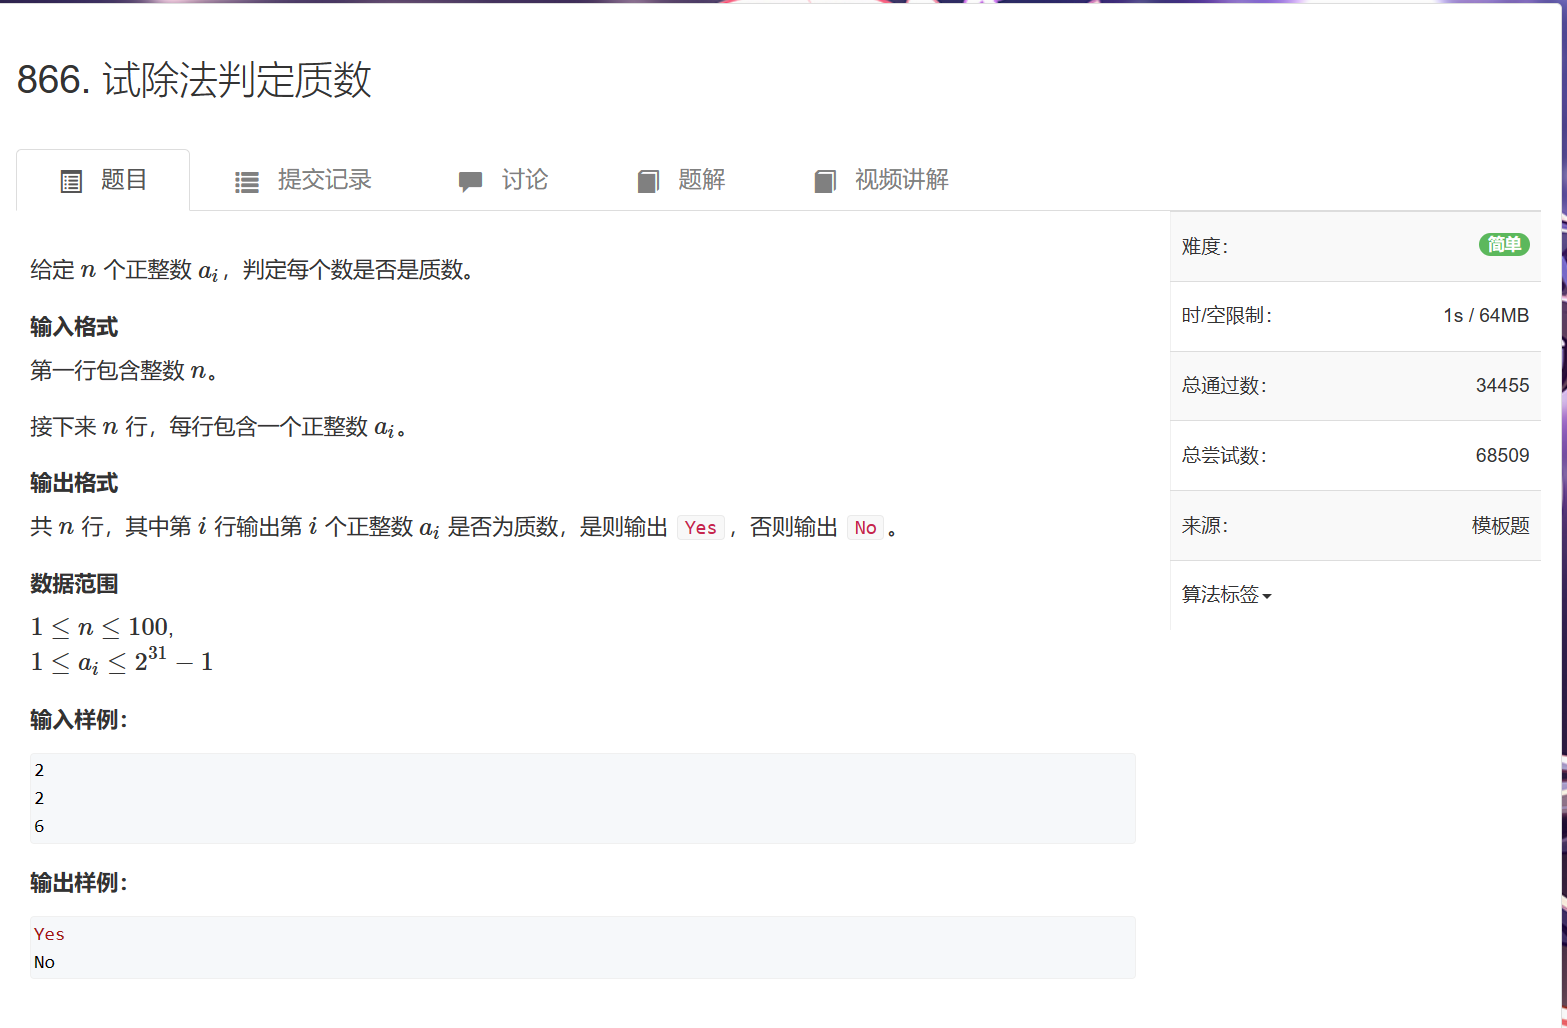Click the book icon beside 题解

tap(648, 181)
